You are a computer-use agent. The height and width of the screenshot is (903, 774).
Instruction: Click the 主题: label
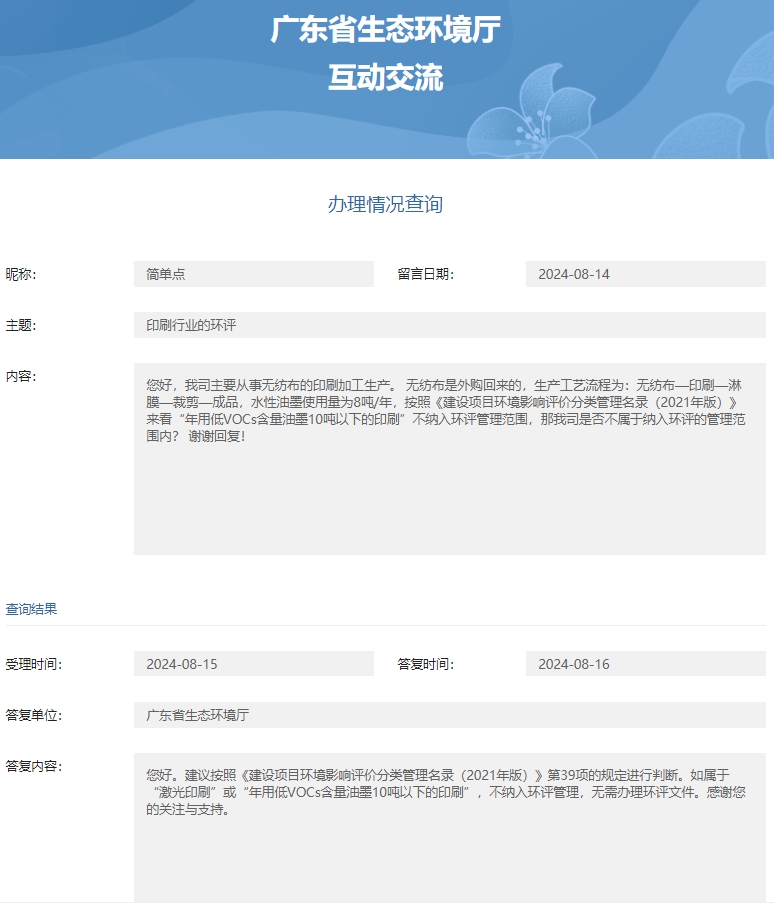(x=21, y=325)
